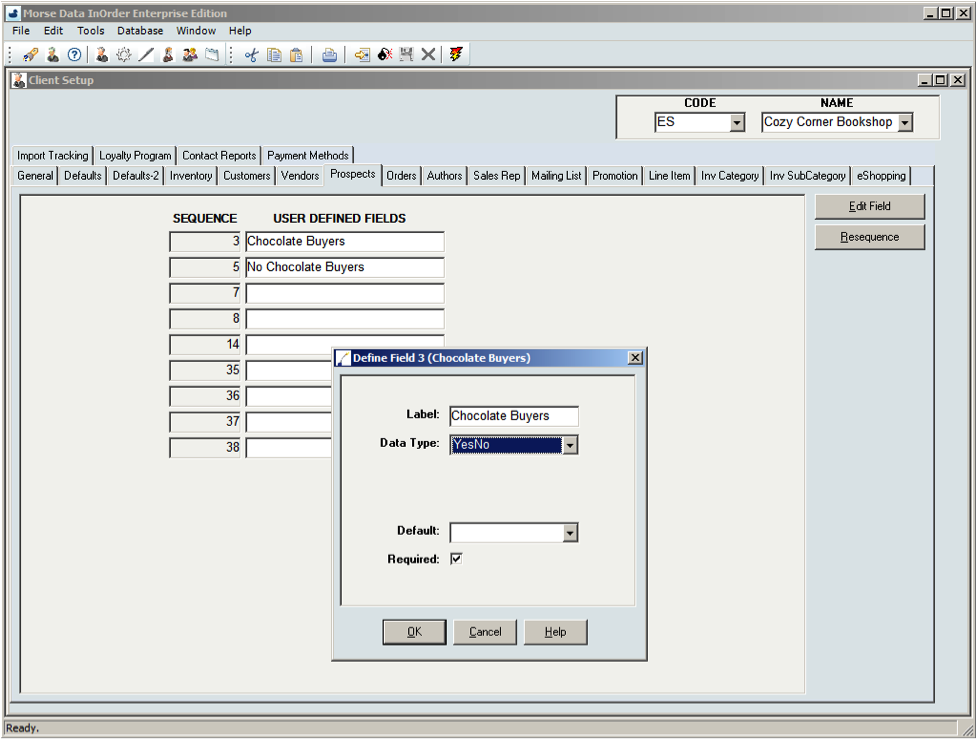Click the lightning bolt toolbar icon
The image size is (977, 740).
(x=456, y=55)
